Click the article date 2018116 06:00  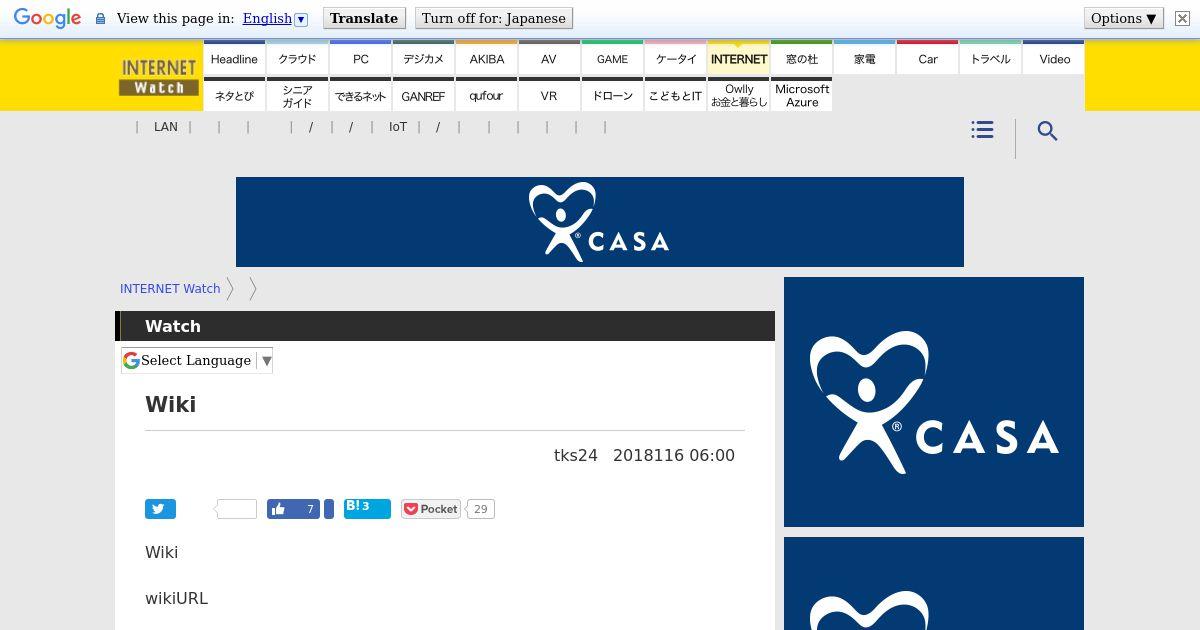click(x=674, y=455)
